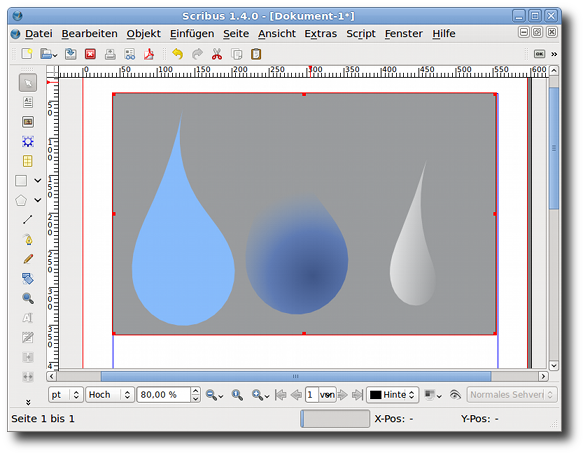Select the Freehand pencil tool
The image size is (585, 455).
pyautogui.click(x=28, y=259)
